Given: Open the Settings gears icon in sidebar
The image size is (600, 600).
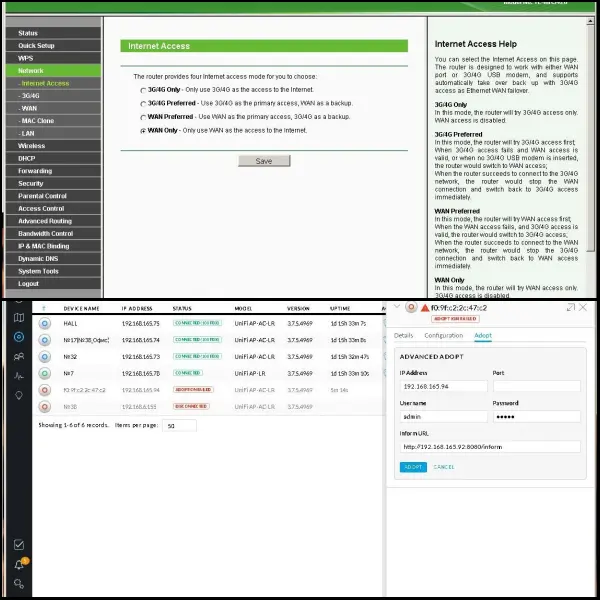Looking at the screenshot, I should (x=19, y=583).
